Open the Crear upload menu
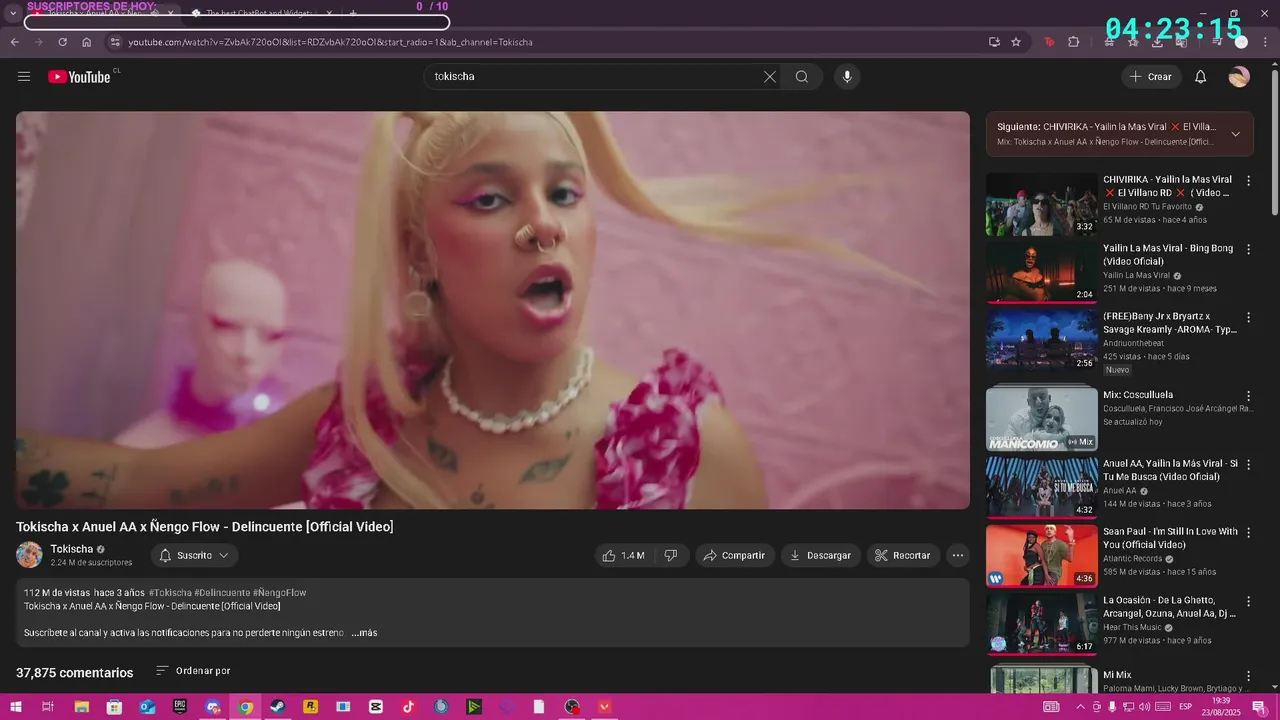The width and height of the screenshot is (1280, 720). 1151,77
